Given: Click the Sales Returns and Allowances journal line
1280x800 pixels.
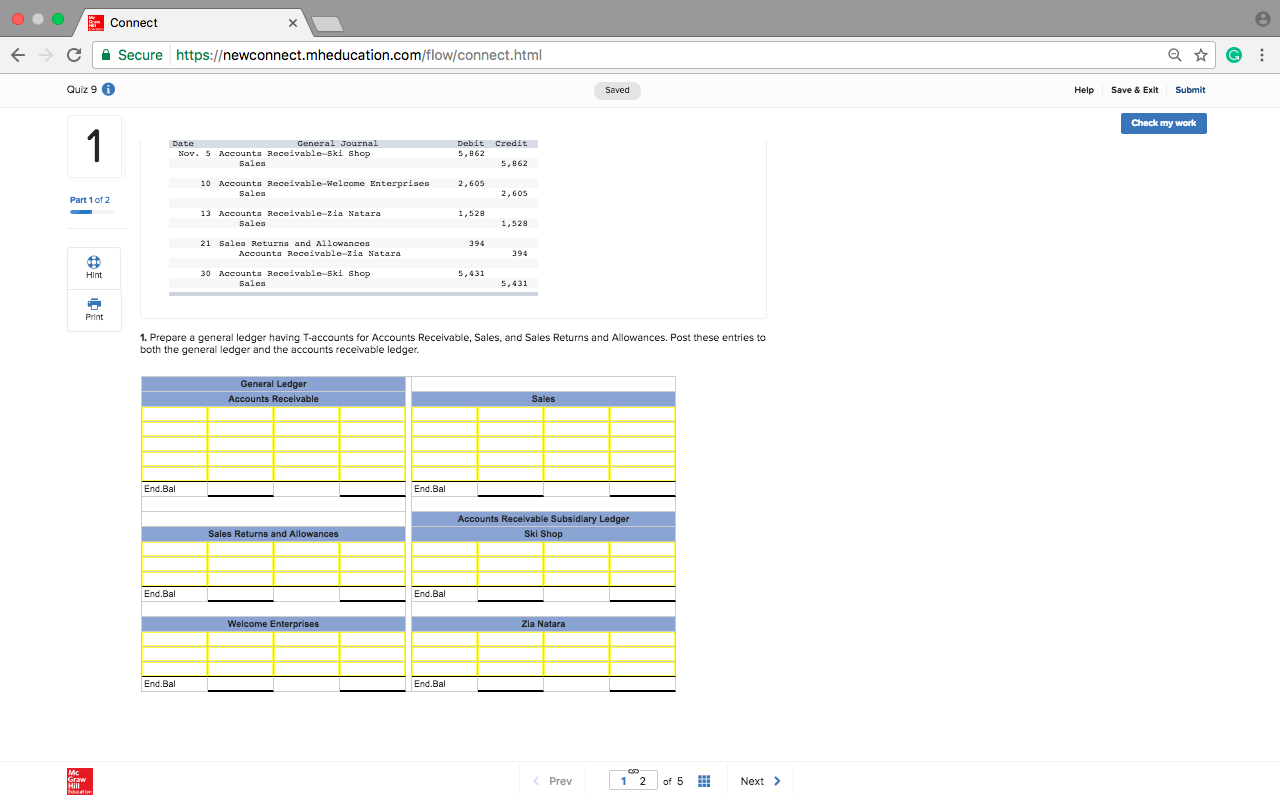Looking at the screenshot, I should (x=294, y=243).
